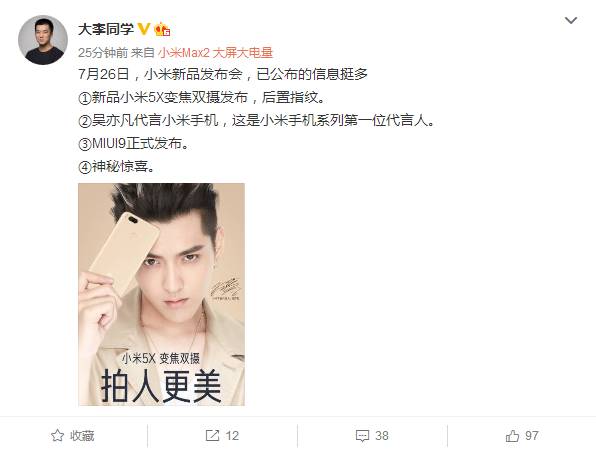596x454 pixels.
Task: Like the post with thumbs-up icon
Action: click(x=512, y=435)
